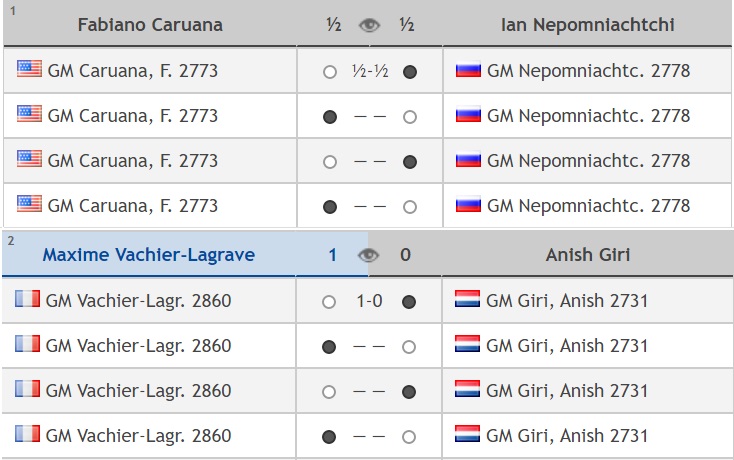Open last Vachier-Lagrave vs Giri game row
734x460 pixels.
point(369,437)
